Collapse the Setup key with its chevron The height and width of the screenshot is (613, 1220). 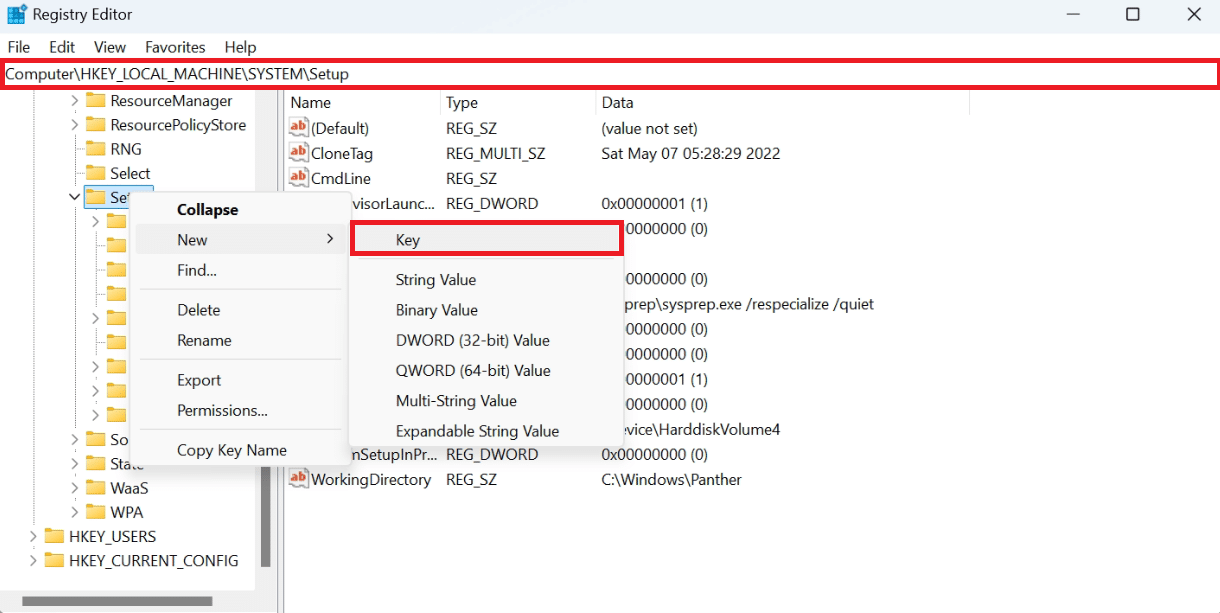point(74,197)
